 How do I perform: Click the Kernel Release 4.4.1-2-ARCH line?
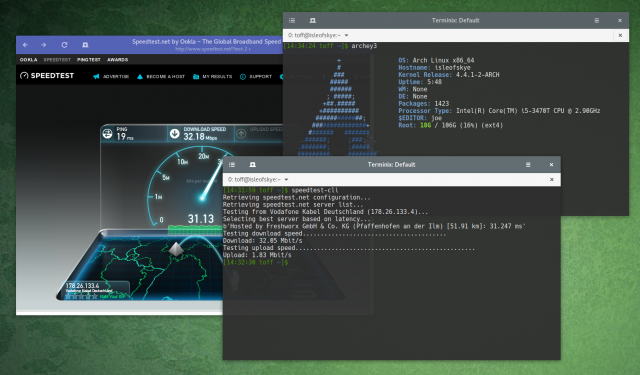pos(449,75)
